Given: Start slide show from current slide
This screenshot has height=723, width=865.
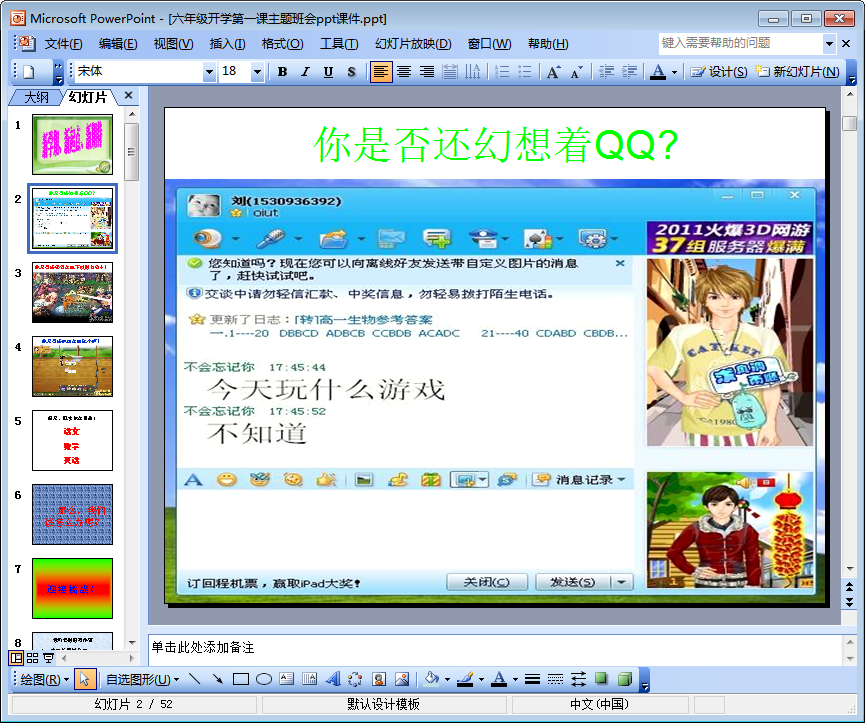Looking at the screenshot, I should 49,658.
